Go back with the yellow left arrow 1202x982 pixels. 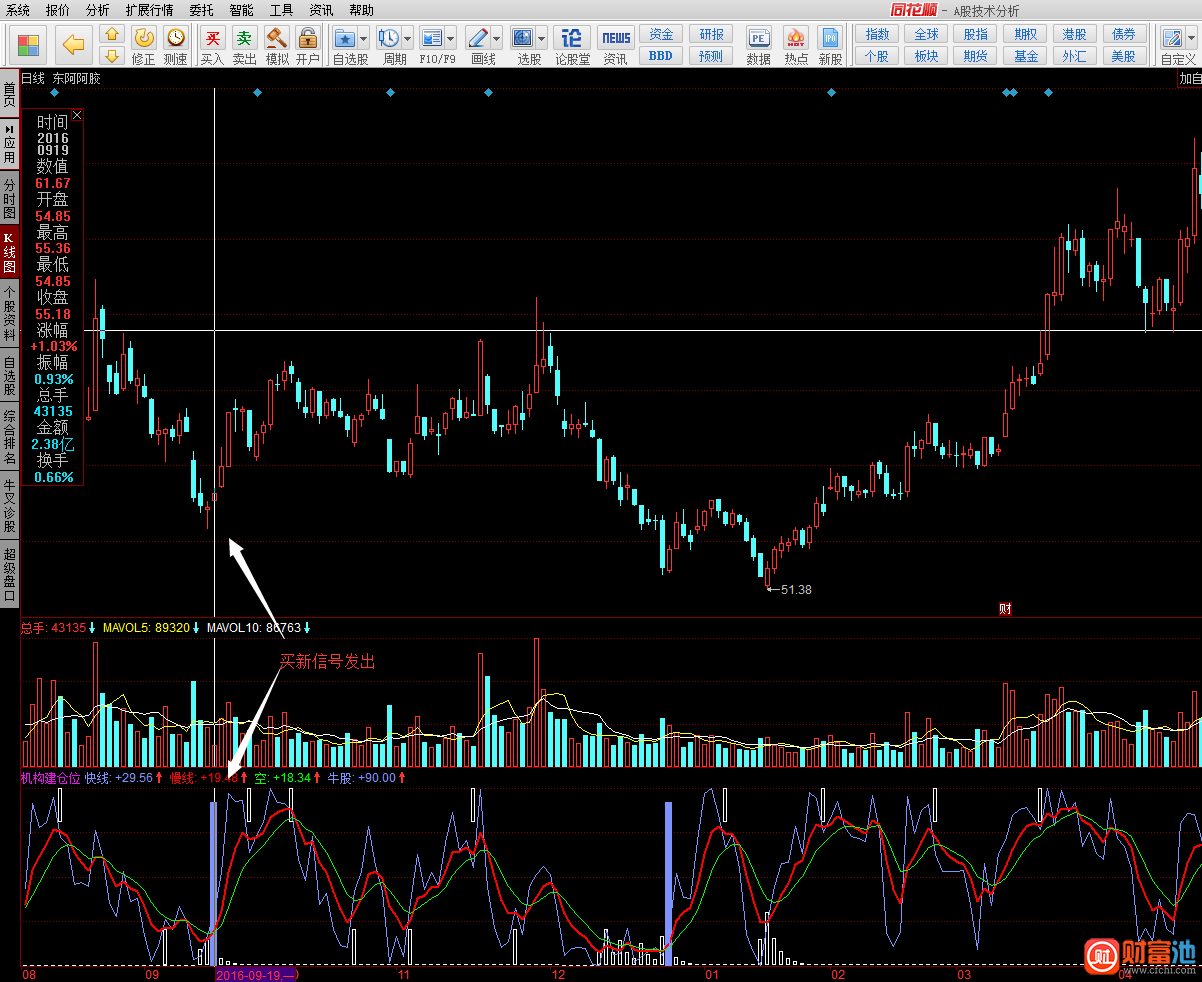pyautogui.click(x=73, y=45)
